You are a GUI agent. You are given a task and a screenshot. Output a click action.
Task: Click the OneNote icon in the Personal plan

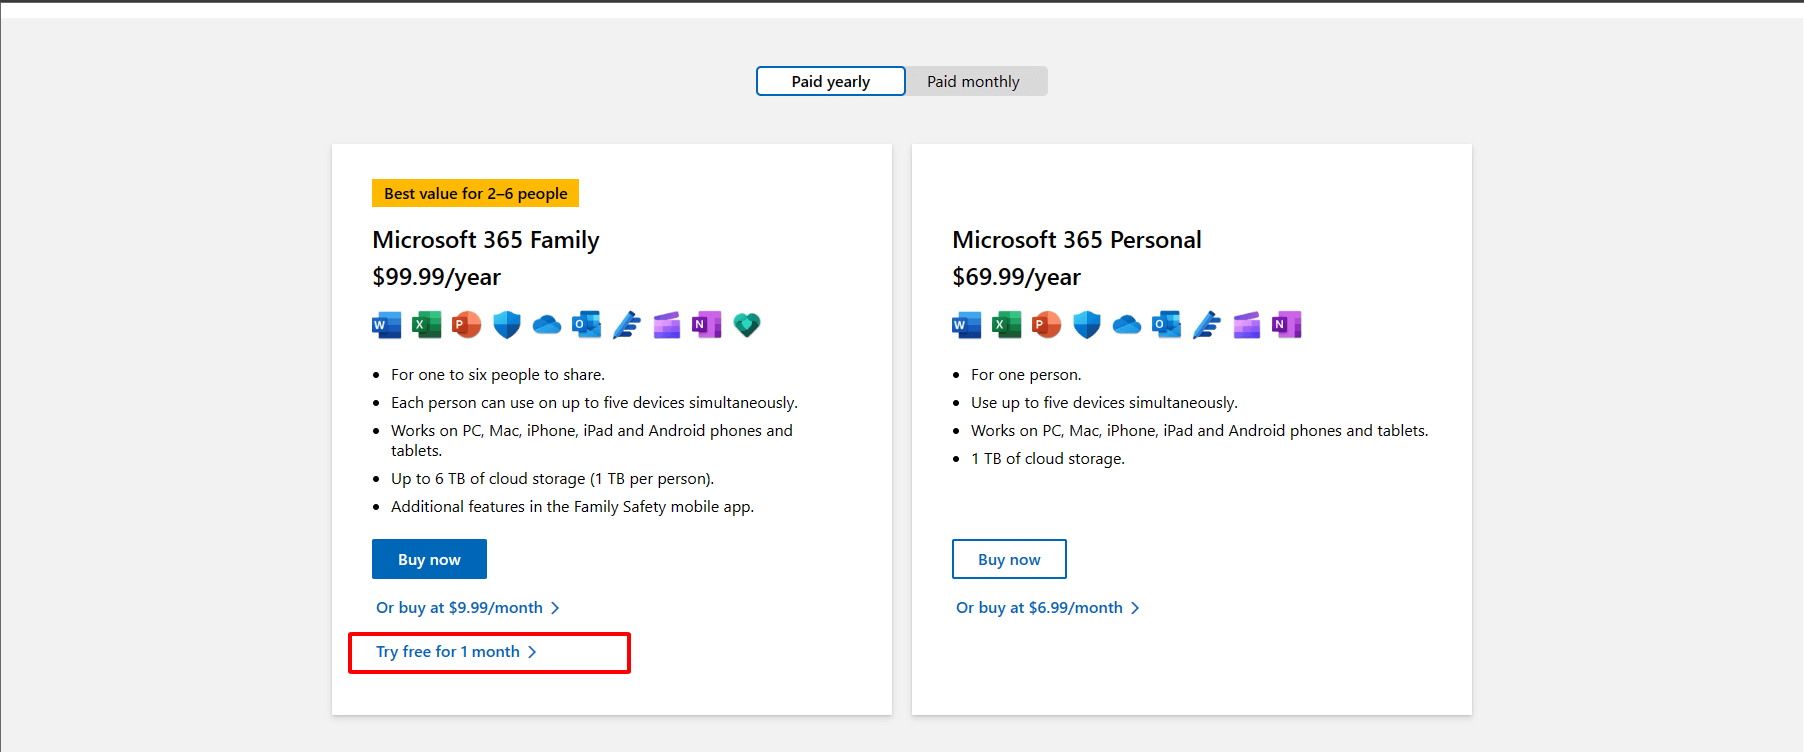tap(1286, 325)
